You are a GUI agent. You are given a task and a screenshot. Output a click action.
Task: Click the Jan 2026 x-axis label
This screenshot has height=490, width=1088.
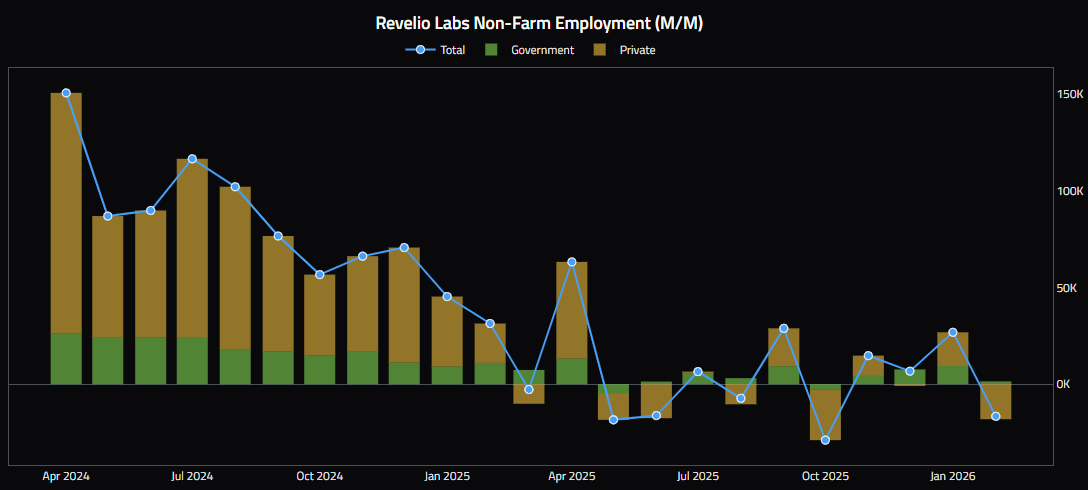[953, 476]
